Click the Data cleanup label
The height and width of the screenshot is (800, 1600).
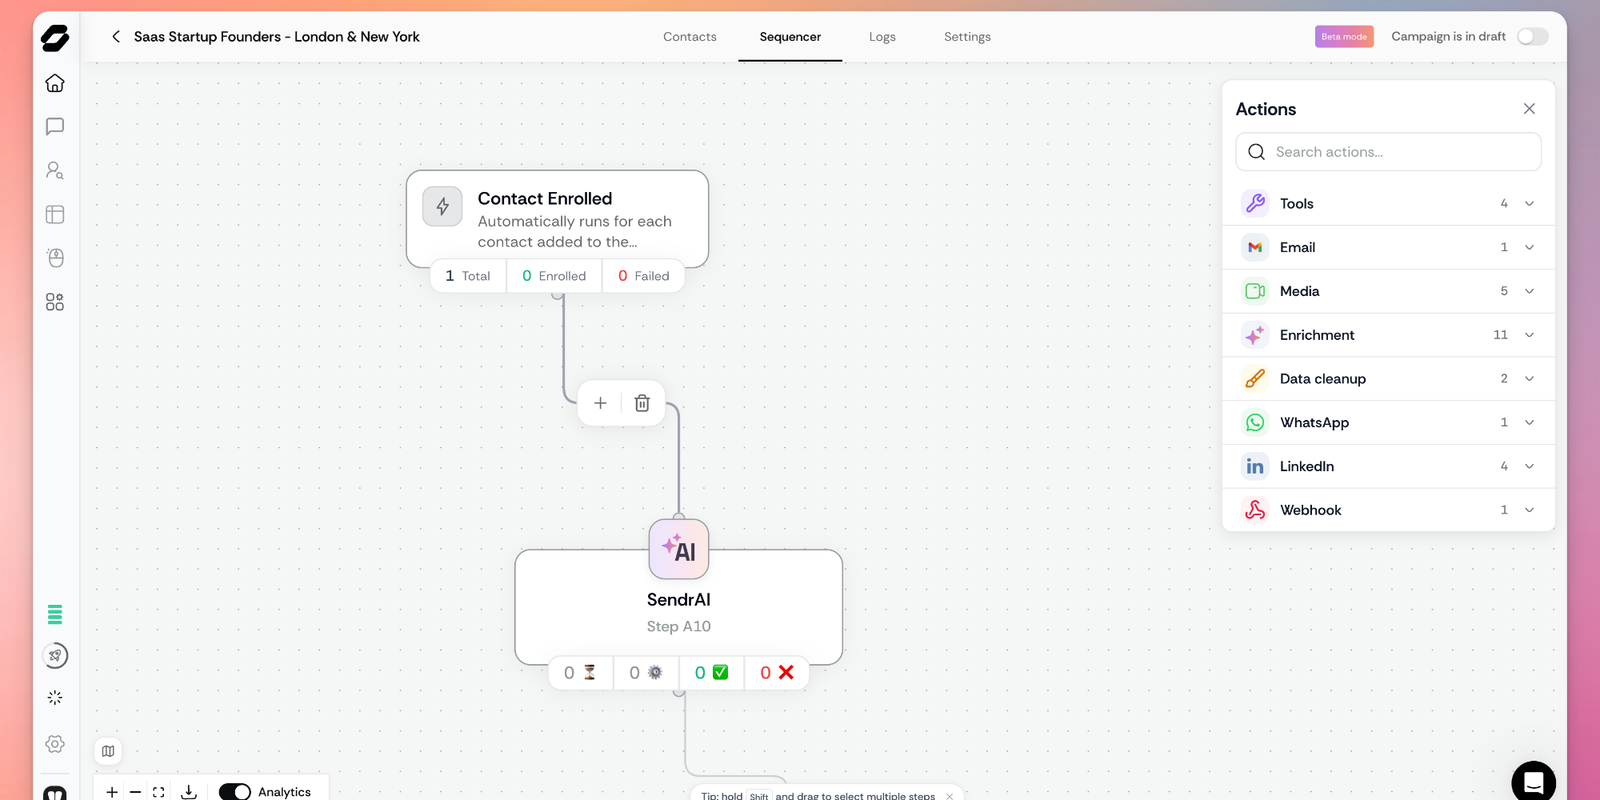coord(1323,379)
